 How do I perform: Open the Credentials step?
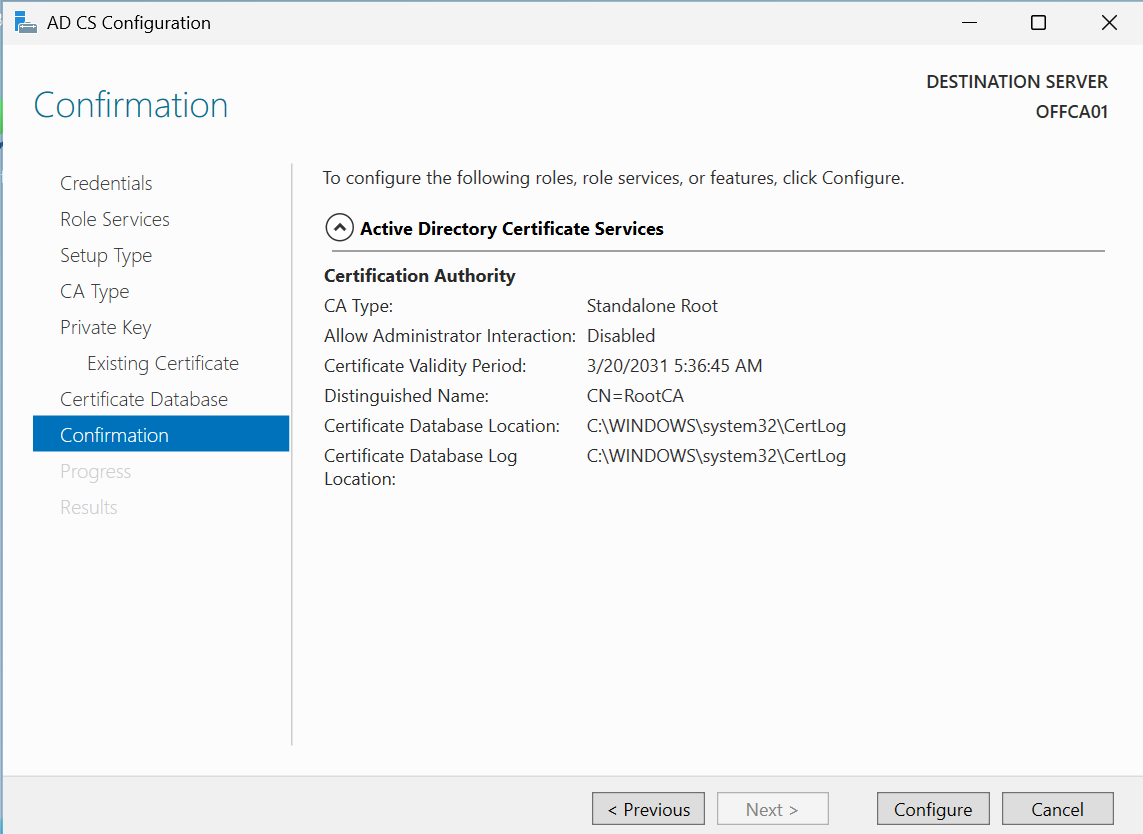106,183
